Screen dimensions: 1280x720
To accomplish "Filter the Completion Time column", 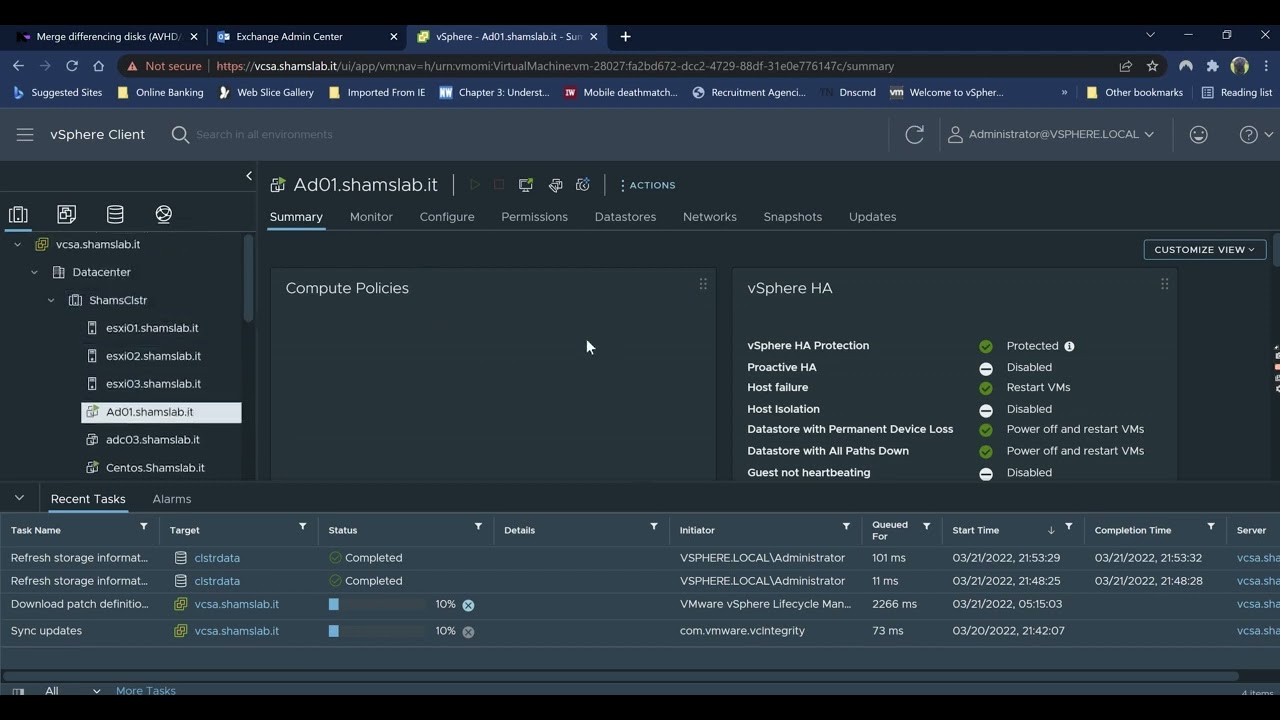I will pos(1210,526).
